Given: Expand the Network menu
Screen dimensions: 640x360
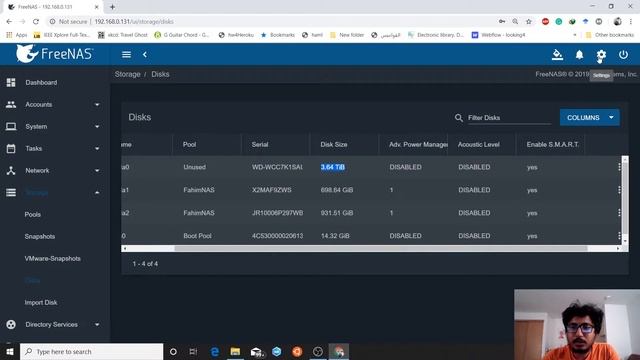Looking at the screenshot, I should (97, 171).
